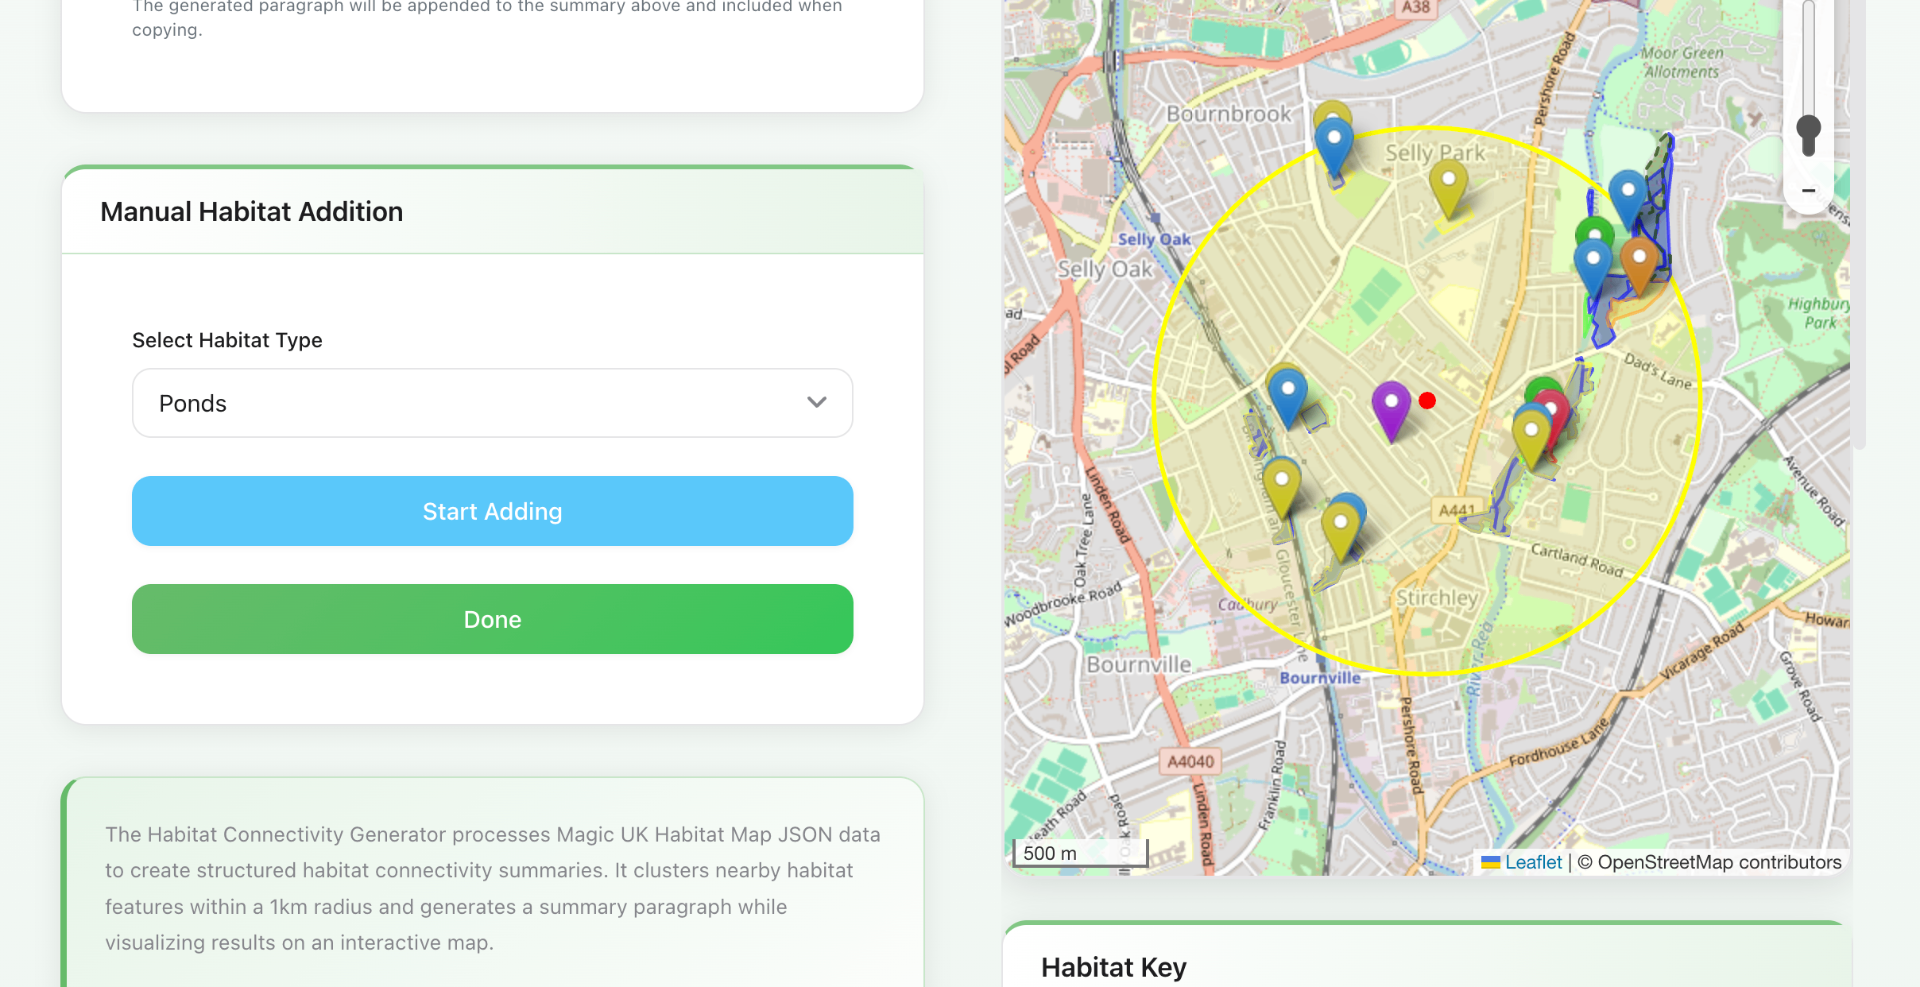This screenshot has height=987, width=1920.
Task: Click the yellow marker above the A441 label
Action: tap(1531, 438)
